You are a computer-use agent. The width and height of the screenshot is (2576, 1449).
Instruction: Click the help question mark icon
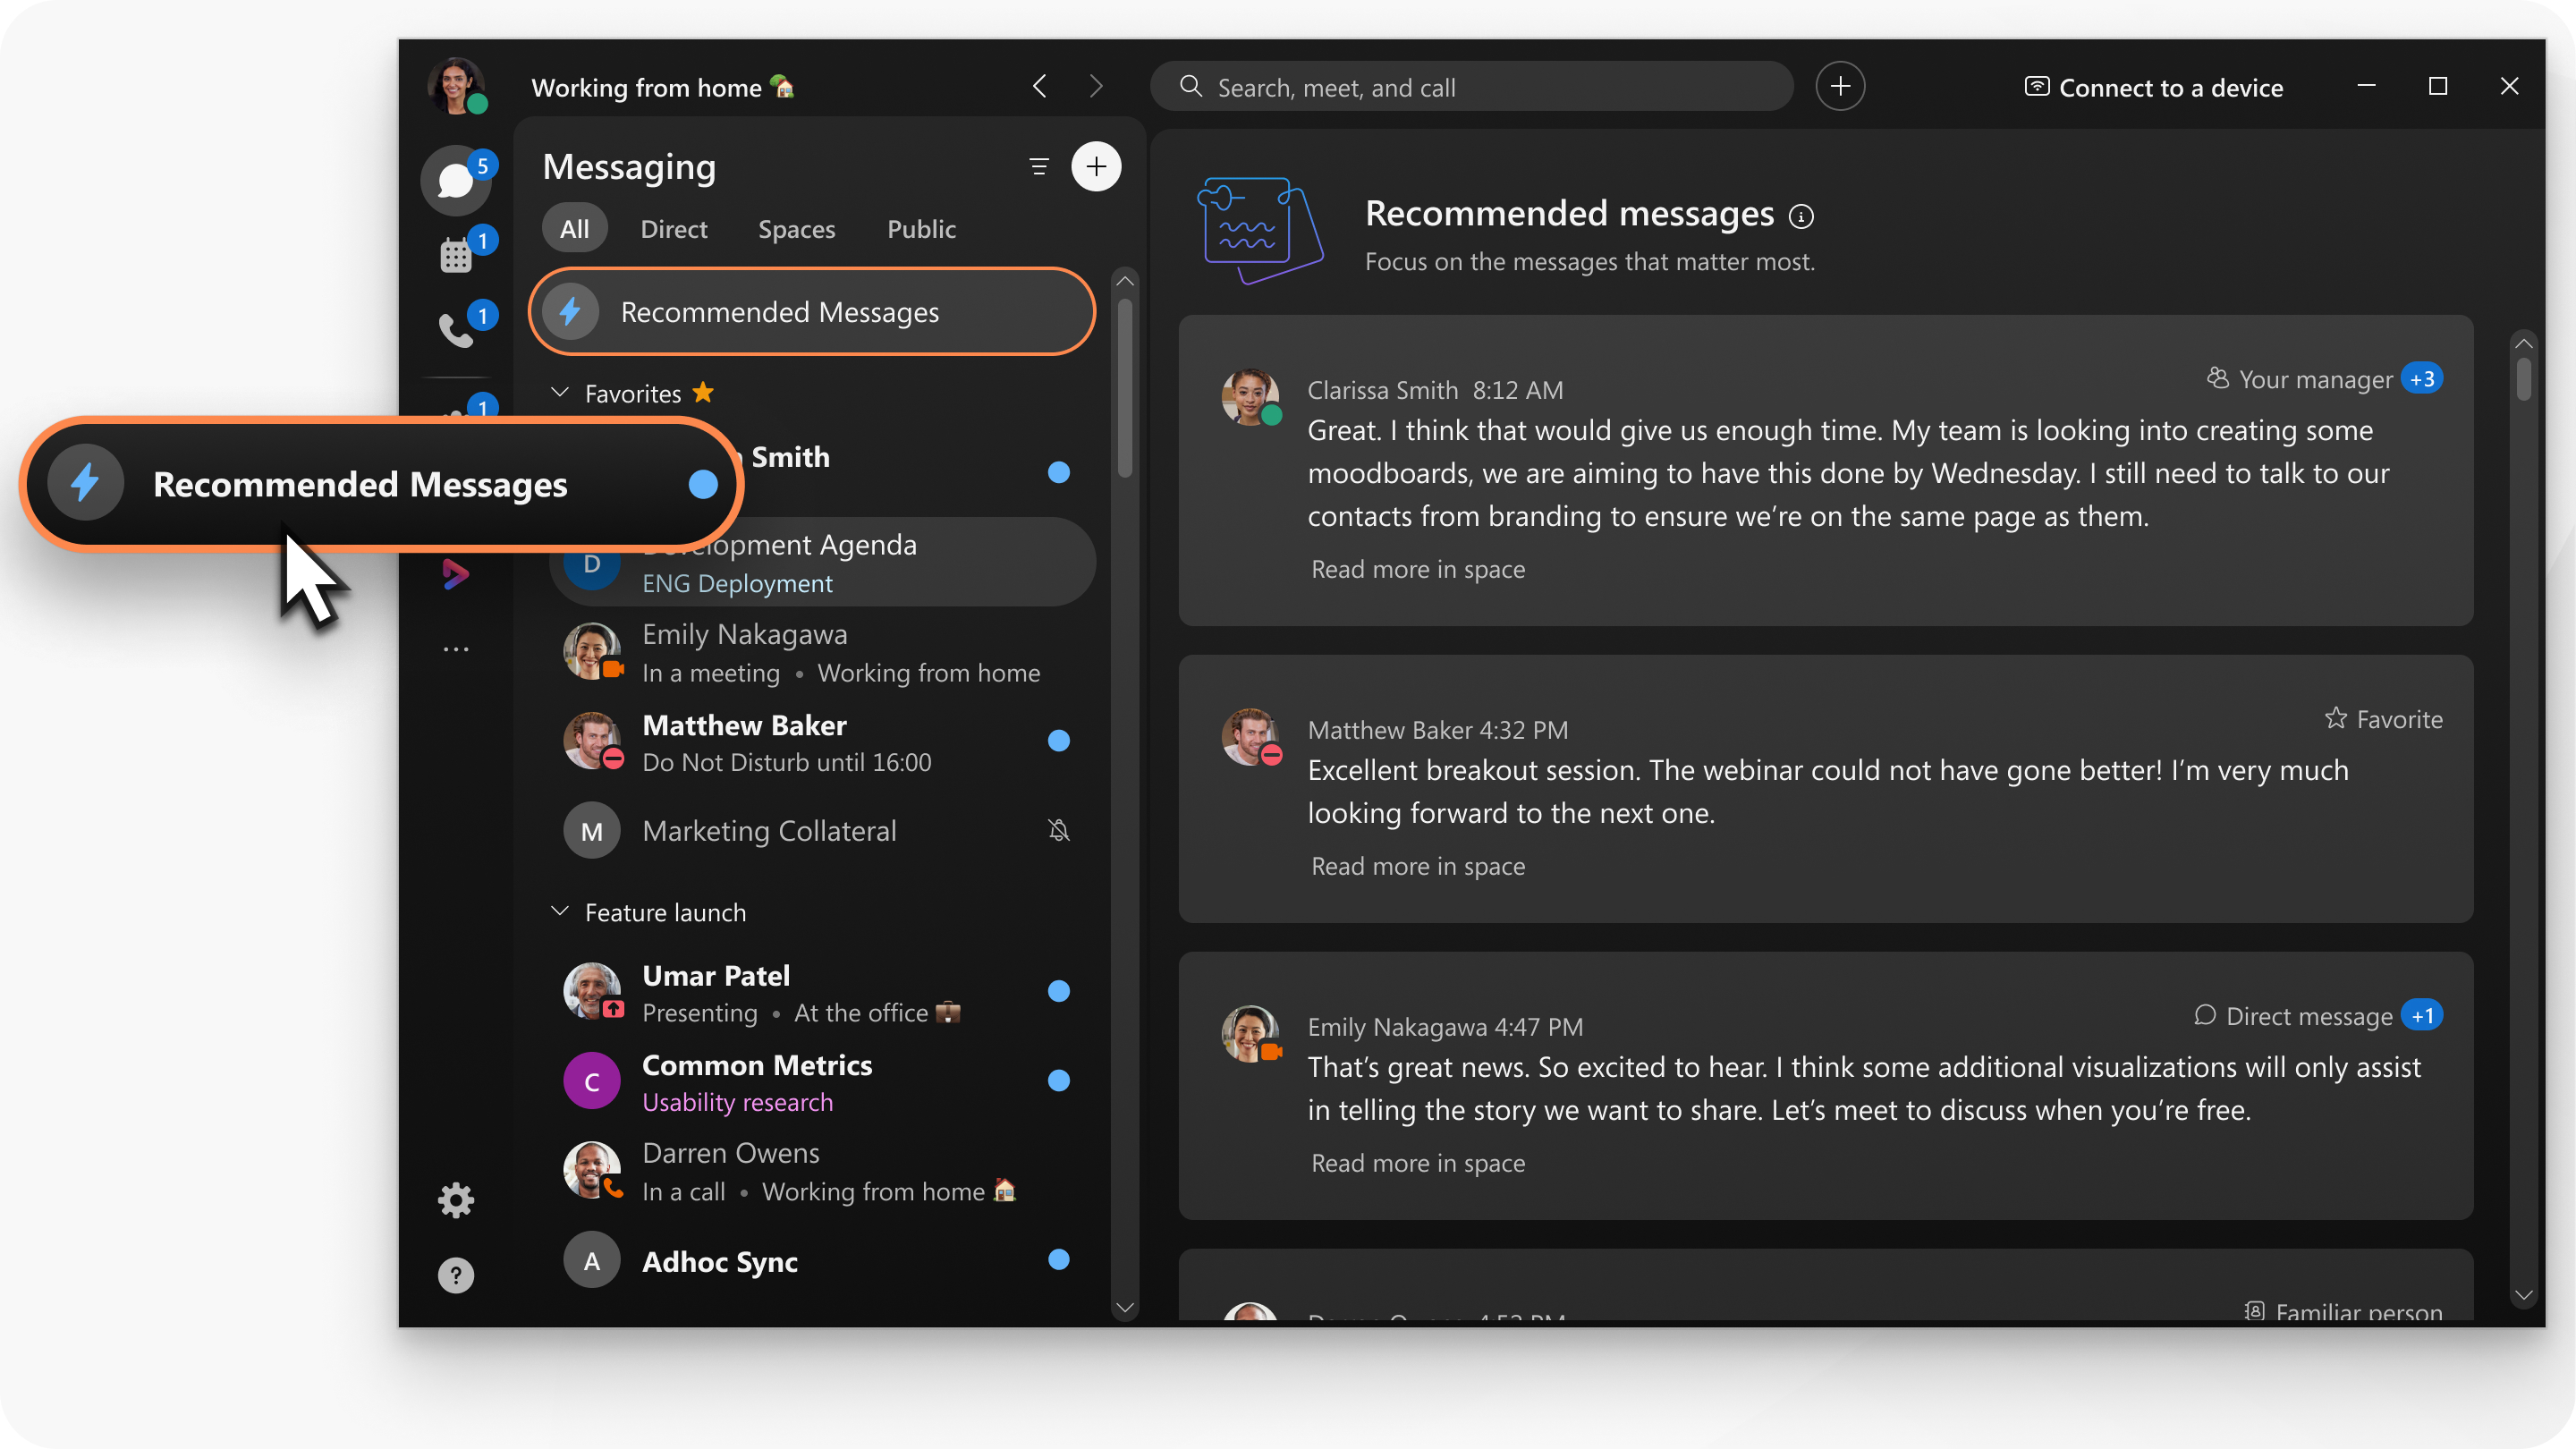(x=454, y=1275)
